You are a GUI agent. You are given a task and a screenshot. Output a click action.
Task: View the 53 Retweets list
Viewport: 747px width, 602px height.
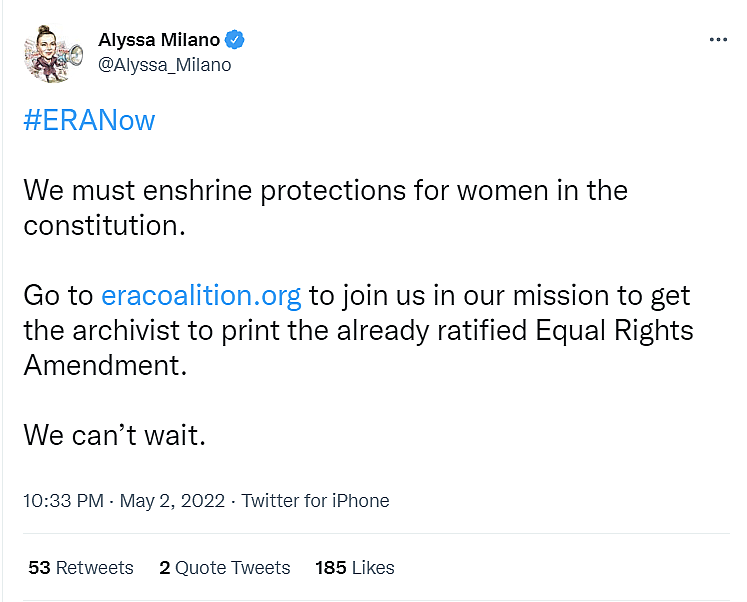pyautogui.click(x=81, y=568)
